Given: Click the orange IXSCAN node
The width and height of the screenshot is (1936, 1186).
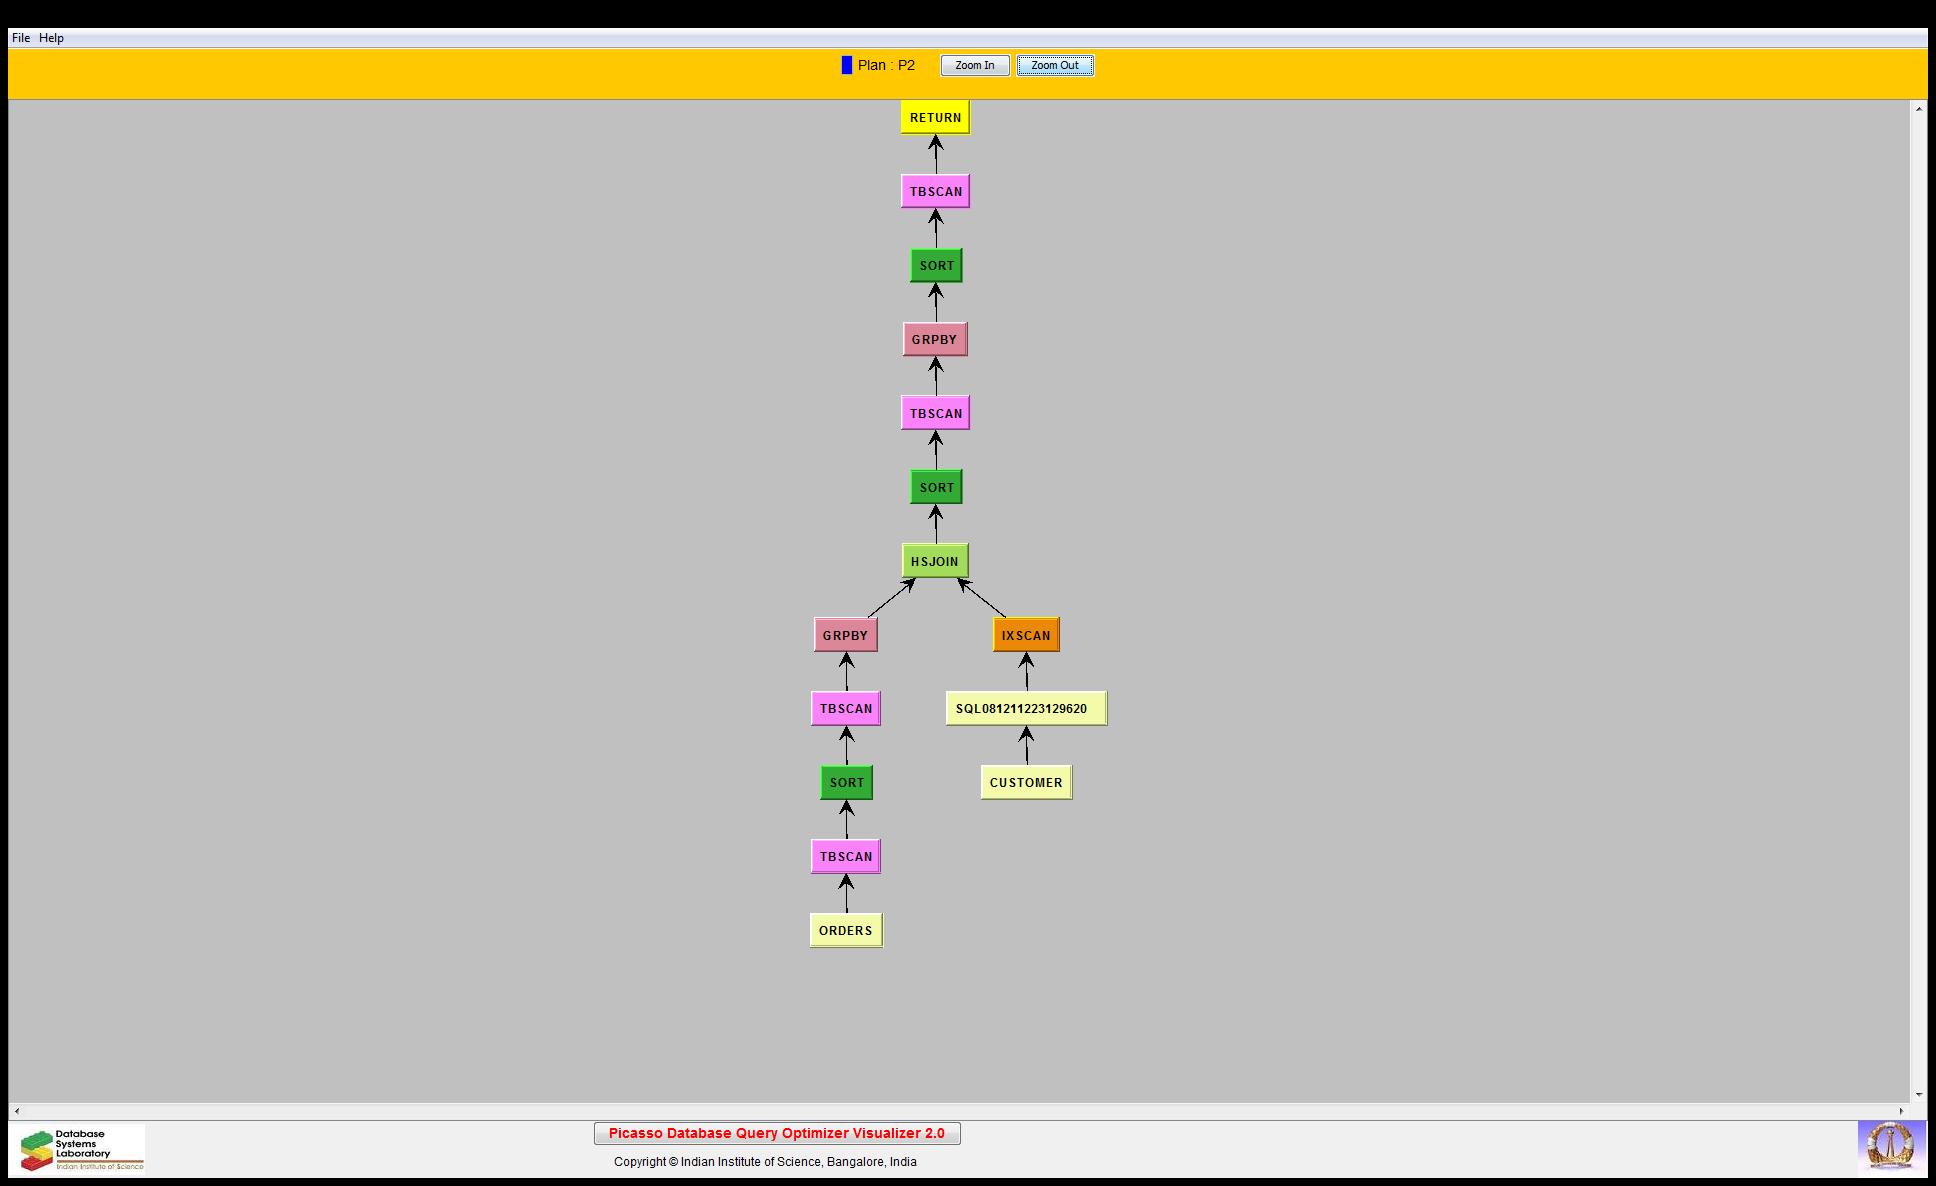Looking at the screenshot, I should [x=1026, y=635].
